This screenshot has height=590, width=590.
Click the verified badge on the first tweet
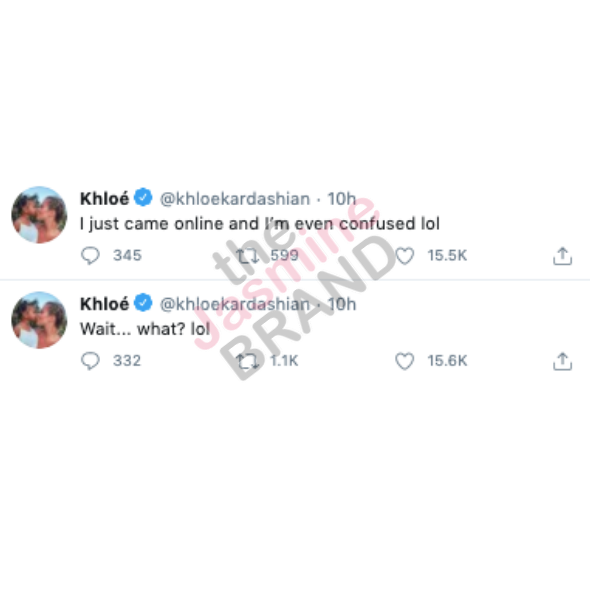pos(143,198)
